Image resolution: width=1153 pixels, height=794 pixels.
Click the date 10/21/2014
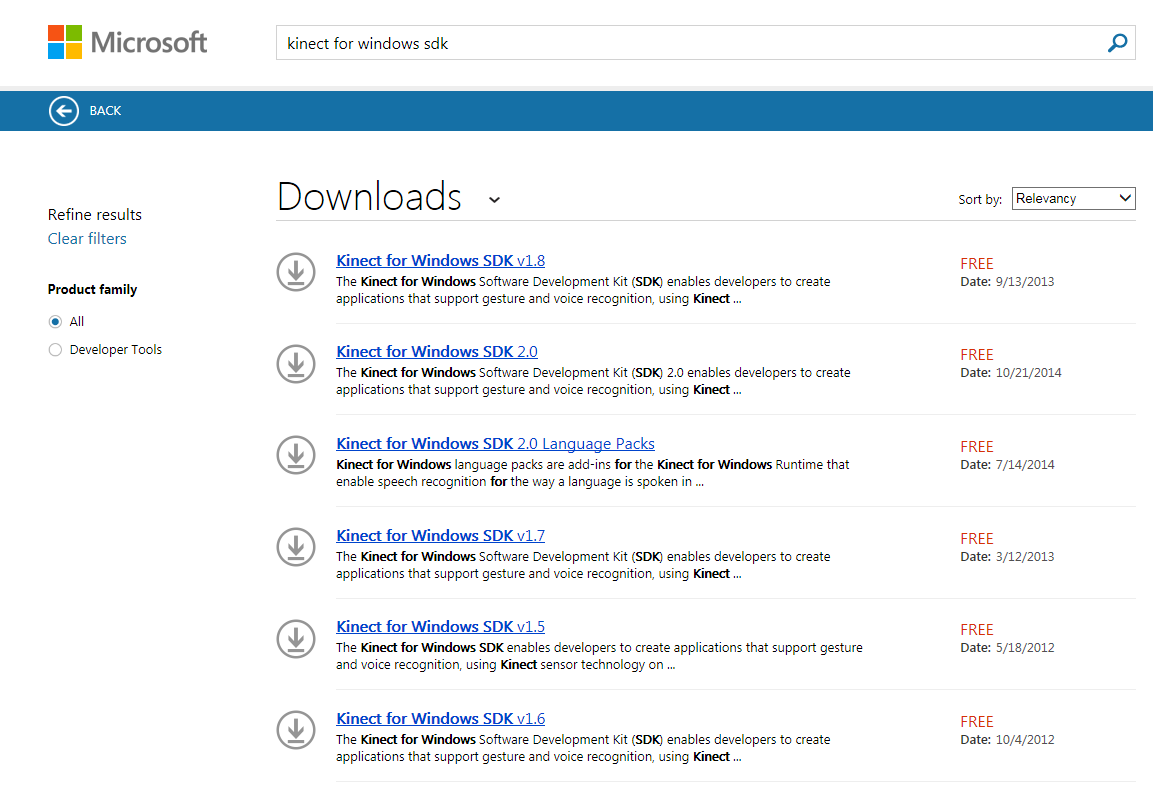(1028, 373)
